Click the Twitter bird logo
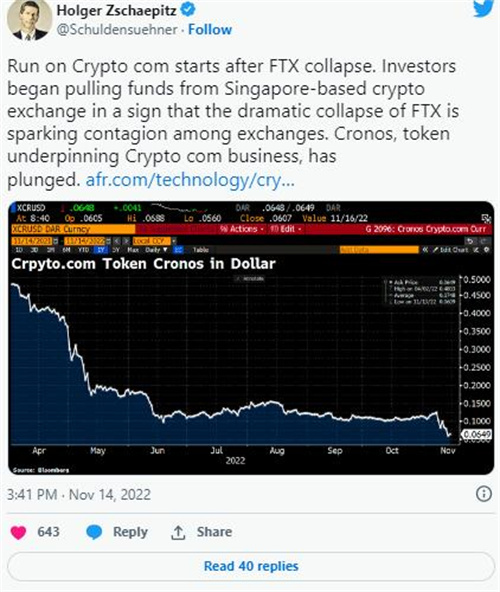This screenshot has width=500, height=592. 484,8
